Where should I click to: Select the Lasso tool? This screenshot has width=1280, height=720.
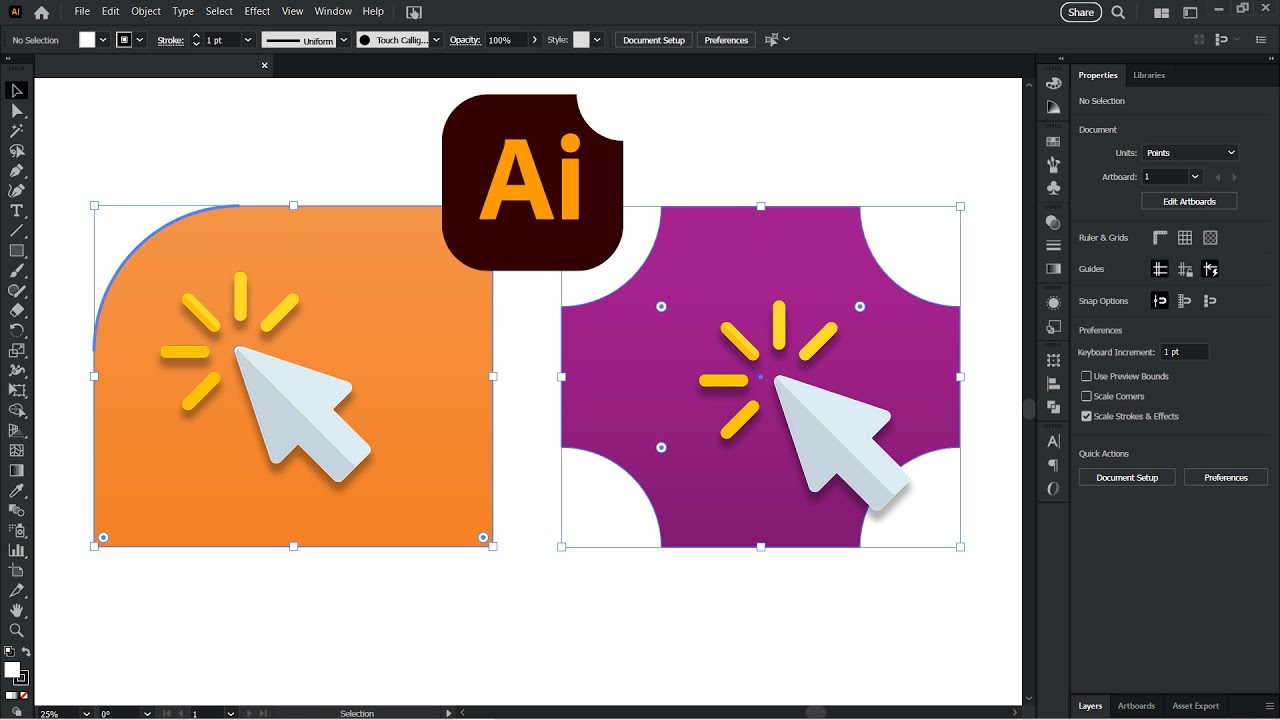coord(17,151)
